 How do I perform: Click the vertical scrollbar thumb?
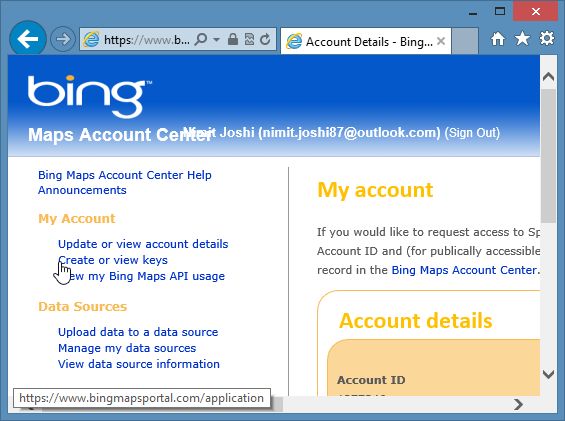click(548, 156)
